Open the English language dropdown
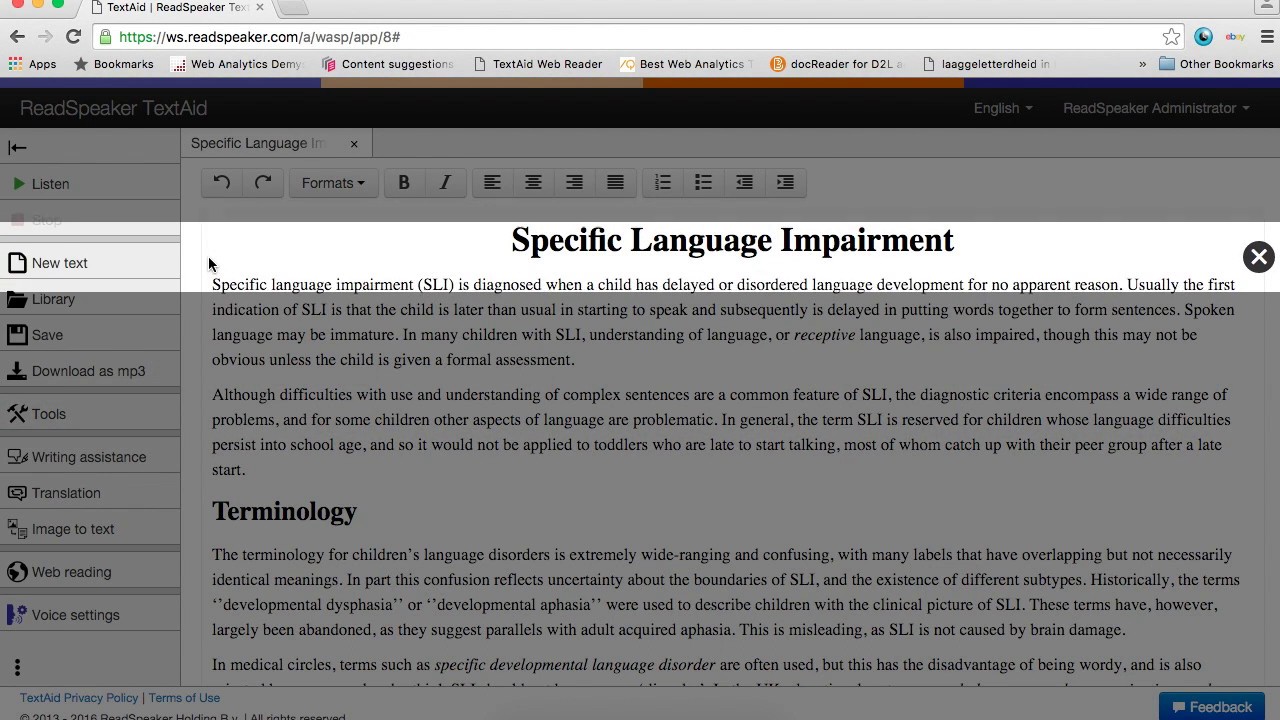The image size is (1280, 720). tap(1003, 108)
